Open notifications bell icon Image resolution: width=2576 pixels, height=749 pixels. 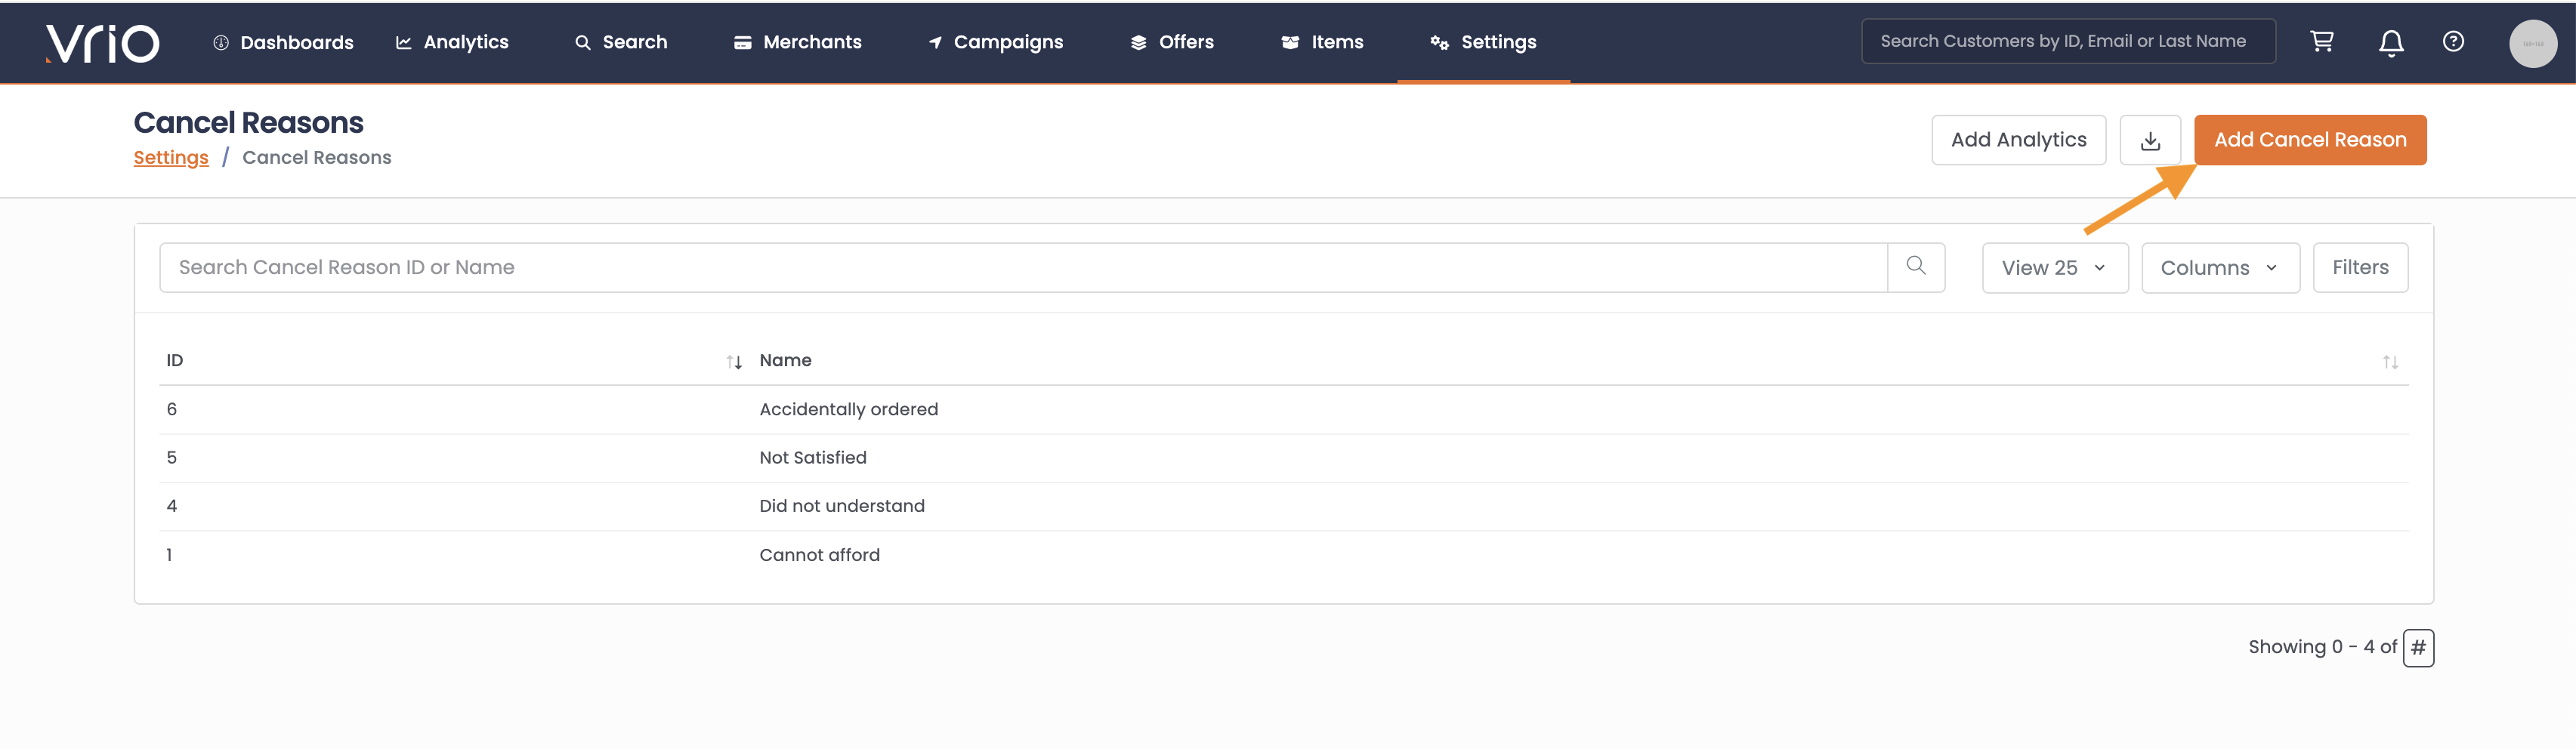(2391, 42)
